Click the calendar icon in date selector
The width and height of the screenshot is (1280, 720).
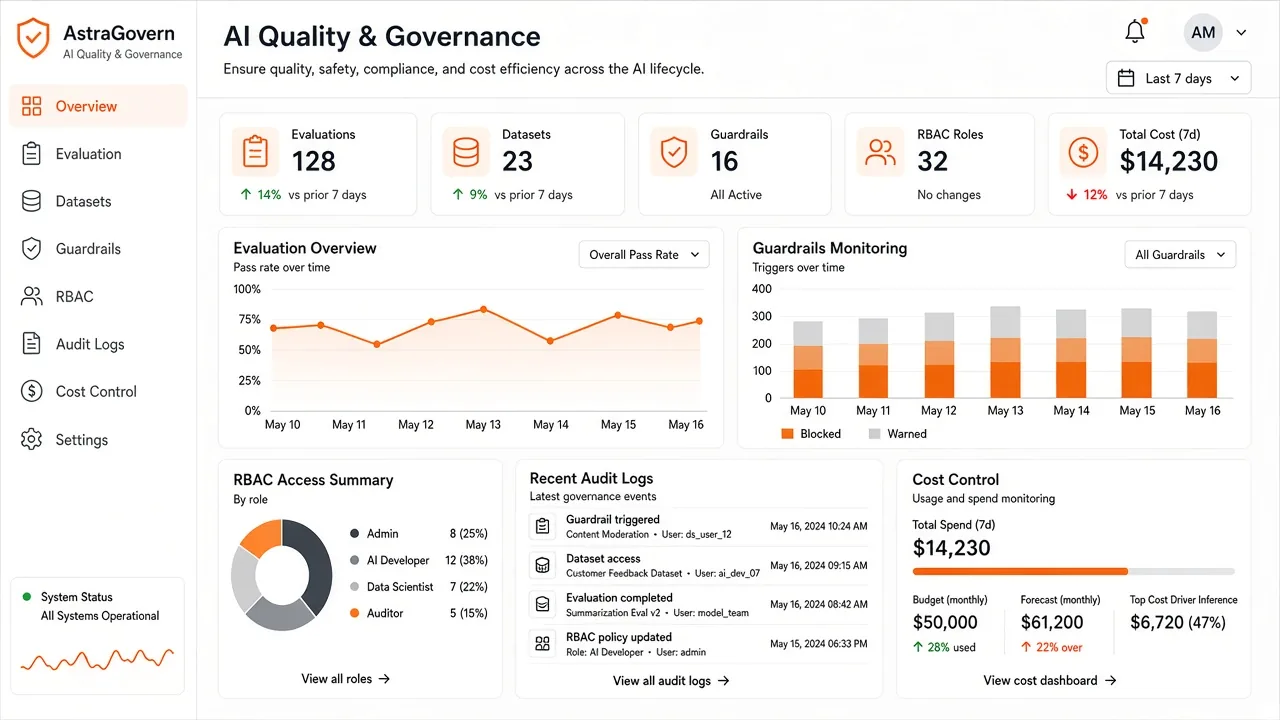coord(1126,78)
